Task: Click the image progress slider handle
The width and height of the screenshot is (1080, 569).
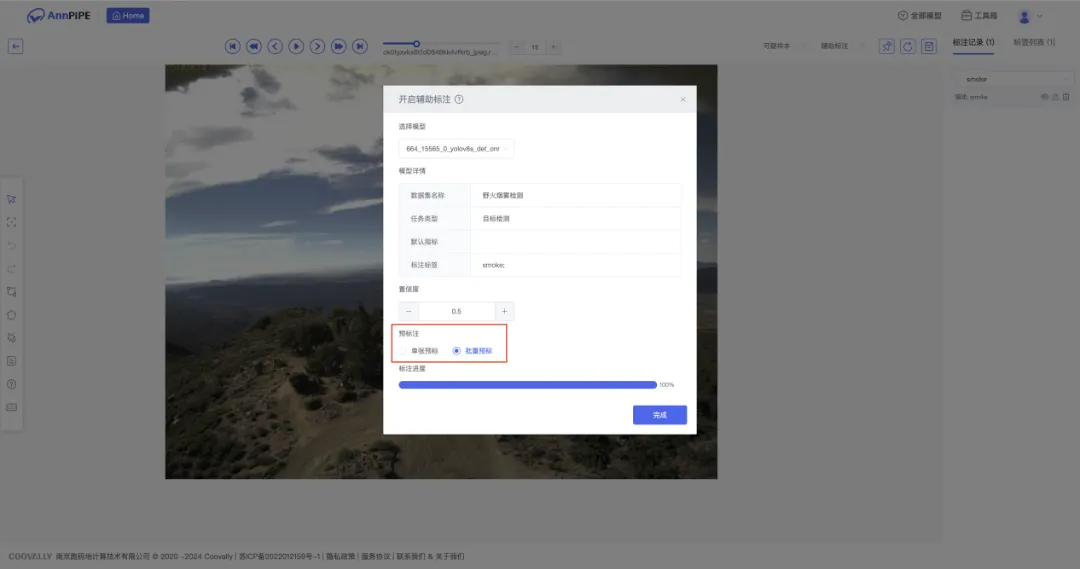Action: [x=417, y=44]
